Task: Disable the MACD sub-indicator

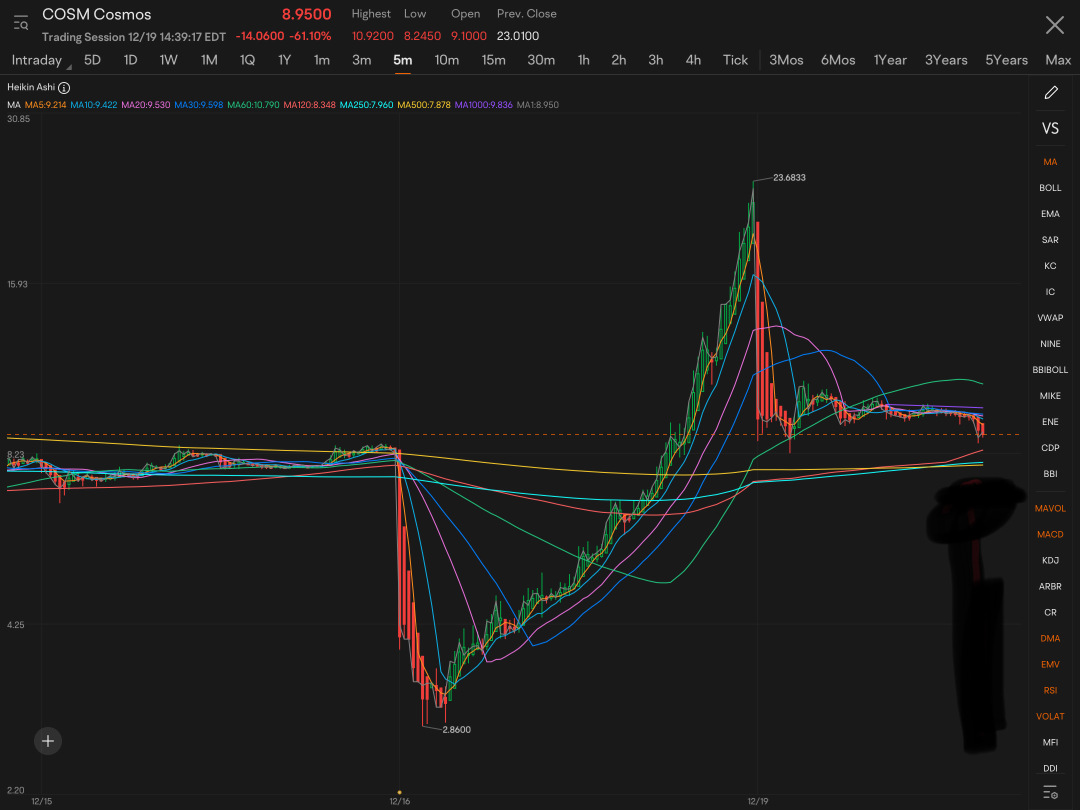Action: click(1050, 534)
